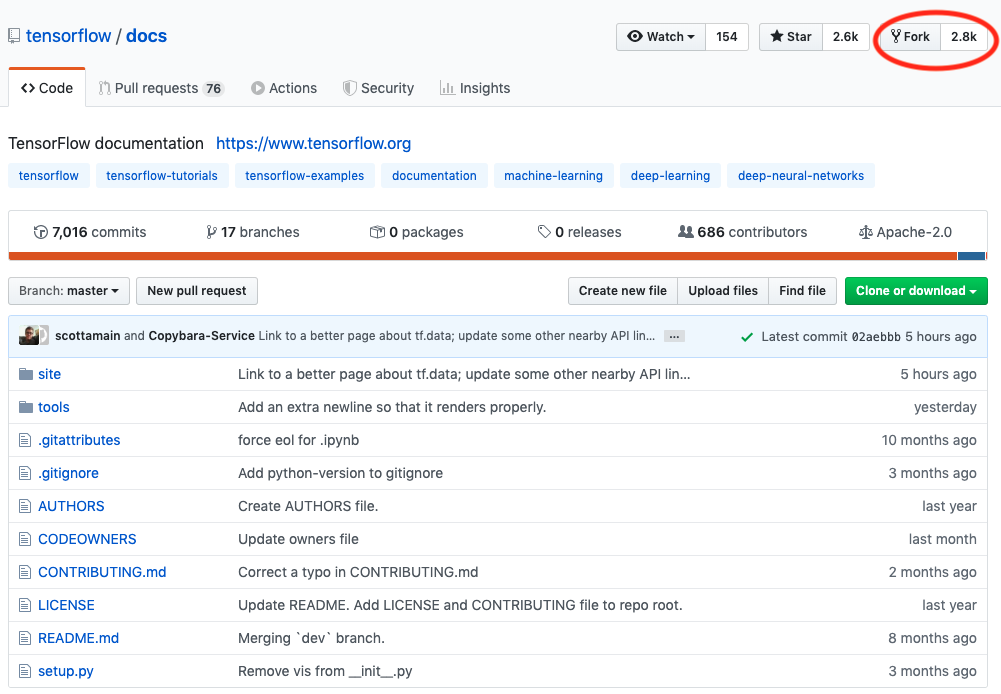Open 'Correct a typo in CONTRIBUTING.md' commit message
This screenshot has height=694, width=1001.
click(358, 573)
